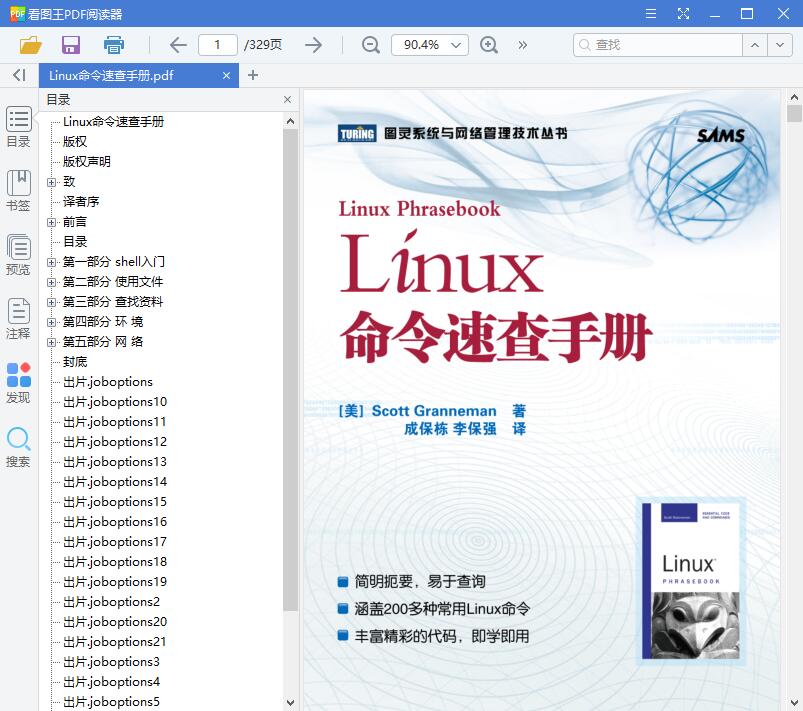Expand the 前言 outline entry
Screen dimensions: 803x711
coord(51,222)
